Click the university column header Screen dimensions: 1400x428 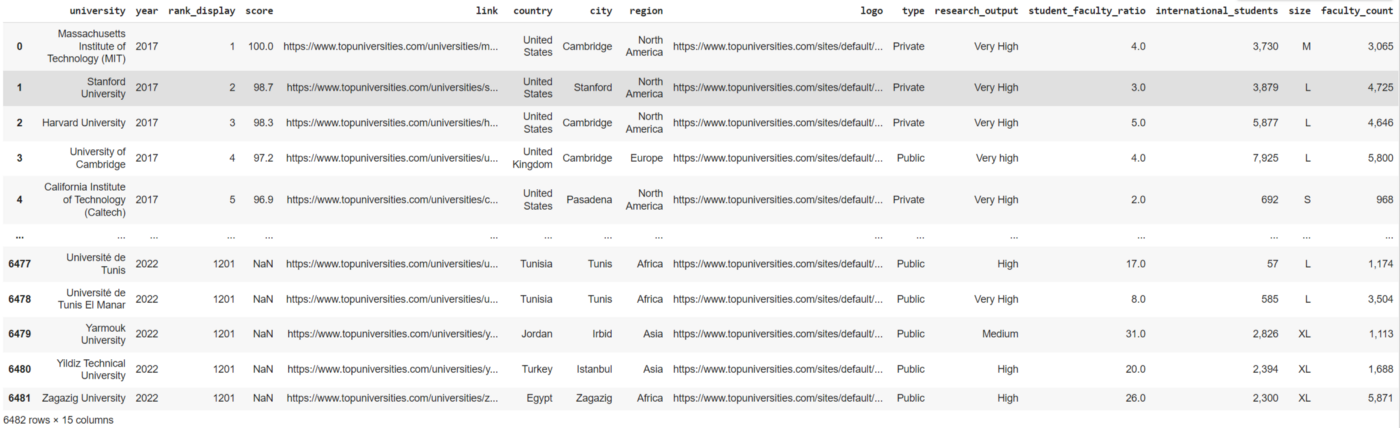98,11
